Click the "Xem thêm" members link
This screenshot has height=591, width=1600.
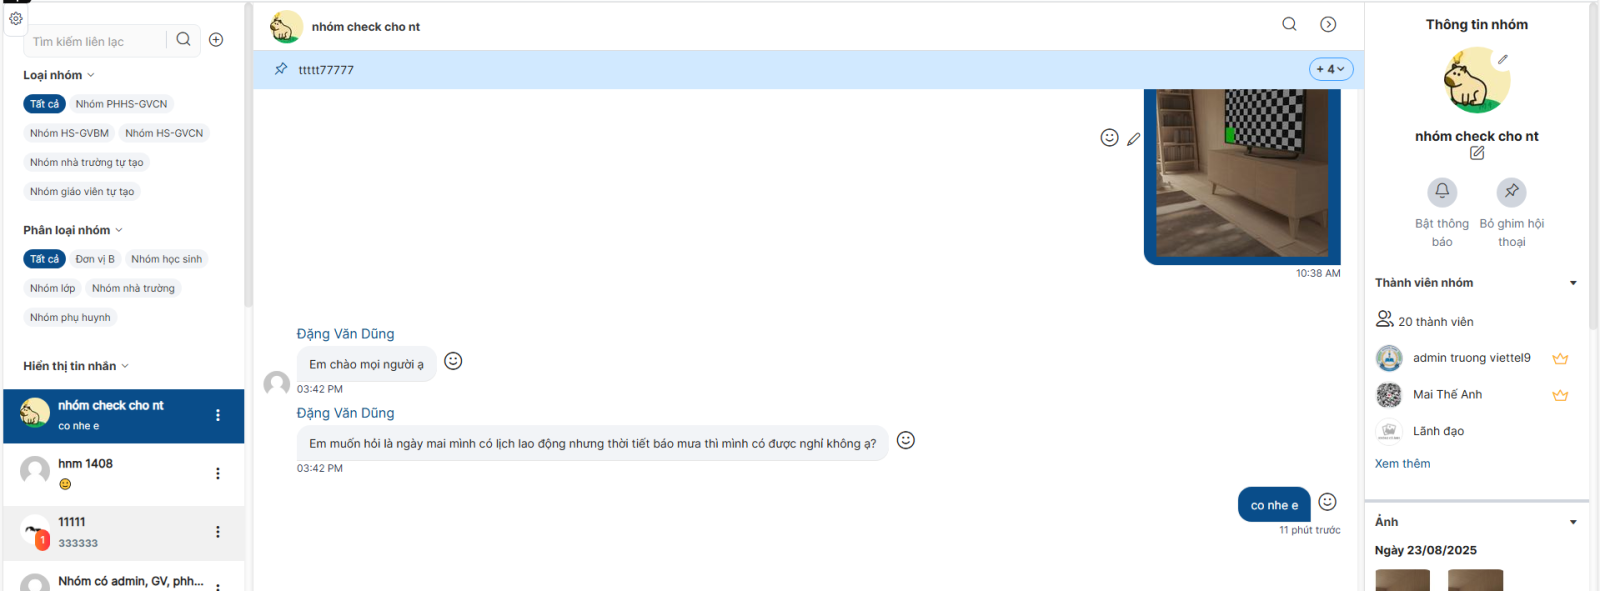1402,464
